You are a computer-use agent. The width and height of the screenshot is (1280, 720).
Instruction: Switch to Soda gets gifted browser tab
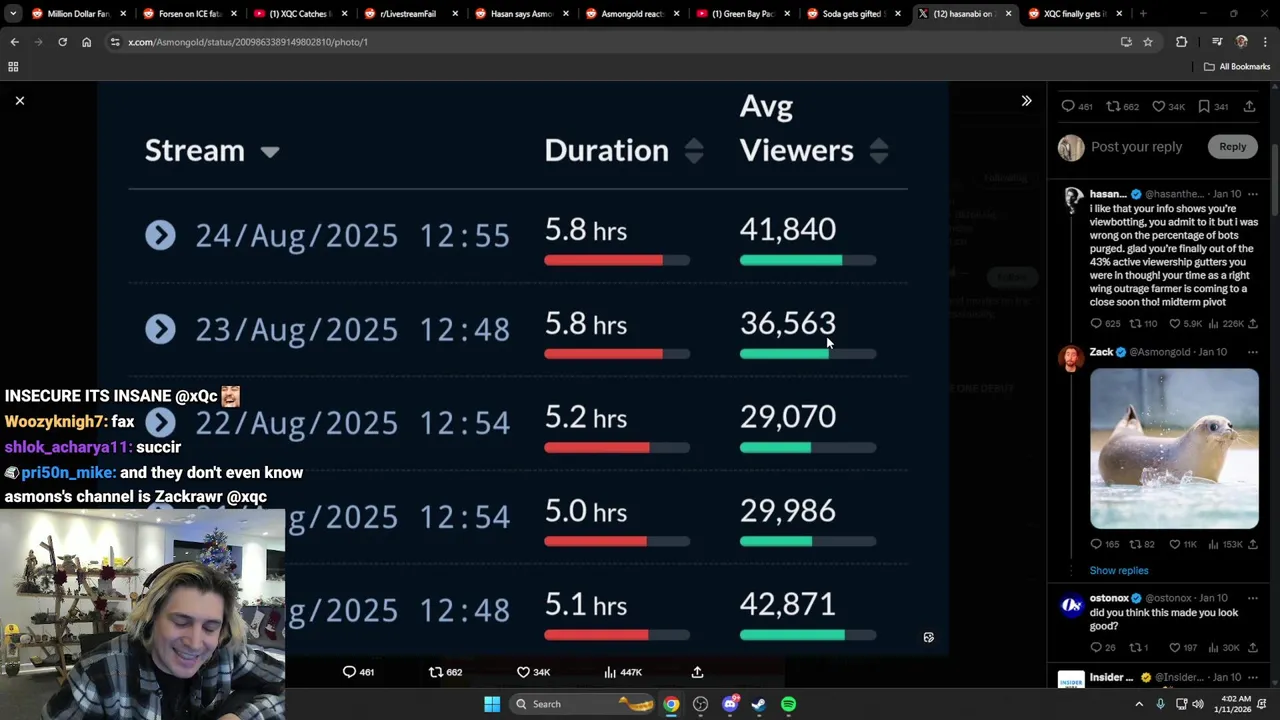coord(852,14)
